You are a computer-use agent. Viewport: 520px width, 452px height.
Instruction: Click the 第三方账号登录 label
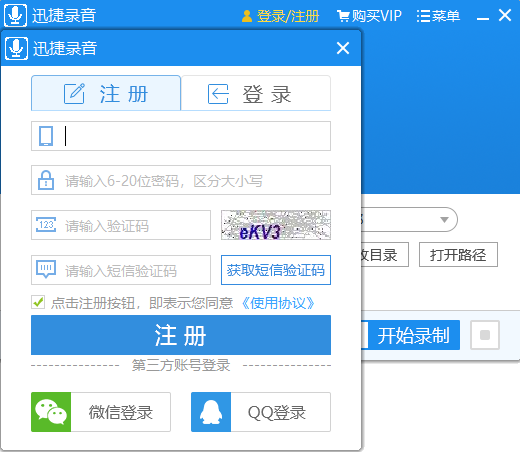click(181, 365)
